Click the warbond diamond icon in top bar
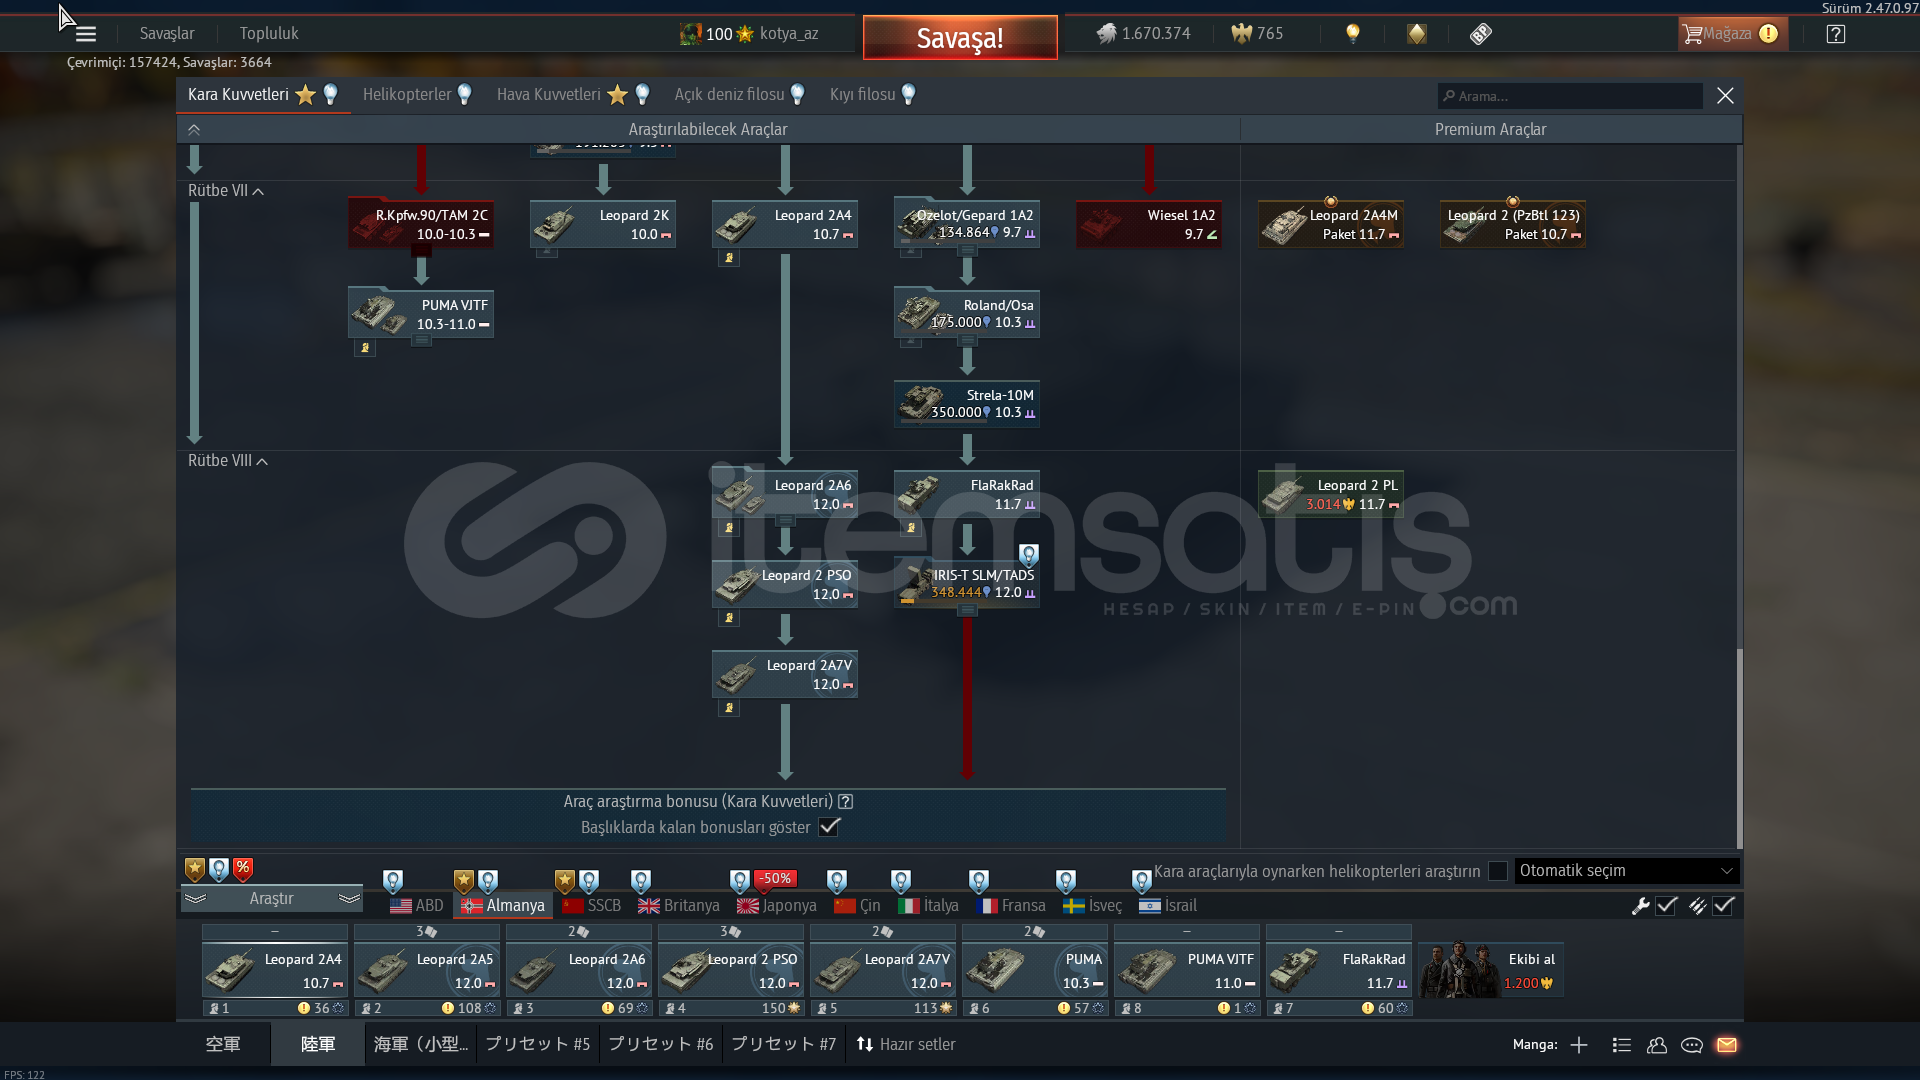This screenshot has width=1920, height=1080. pos(1417,34)
